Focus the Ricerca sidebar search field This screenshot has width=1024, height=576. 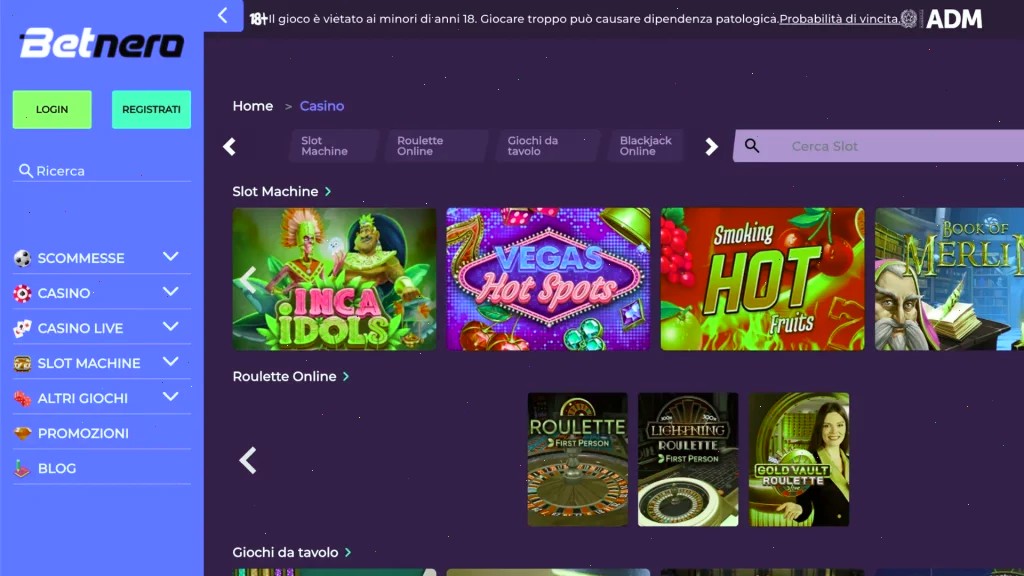coord(102,171)
